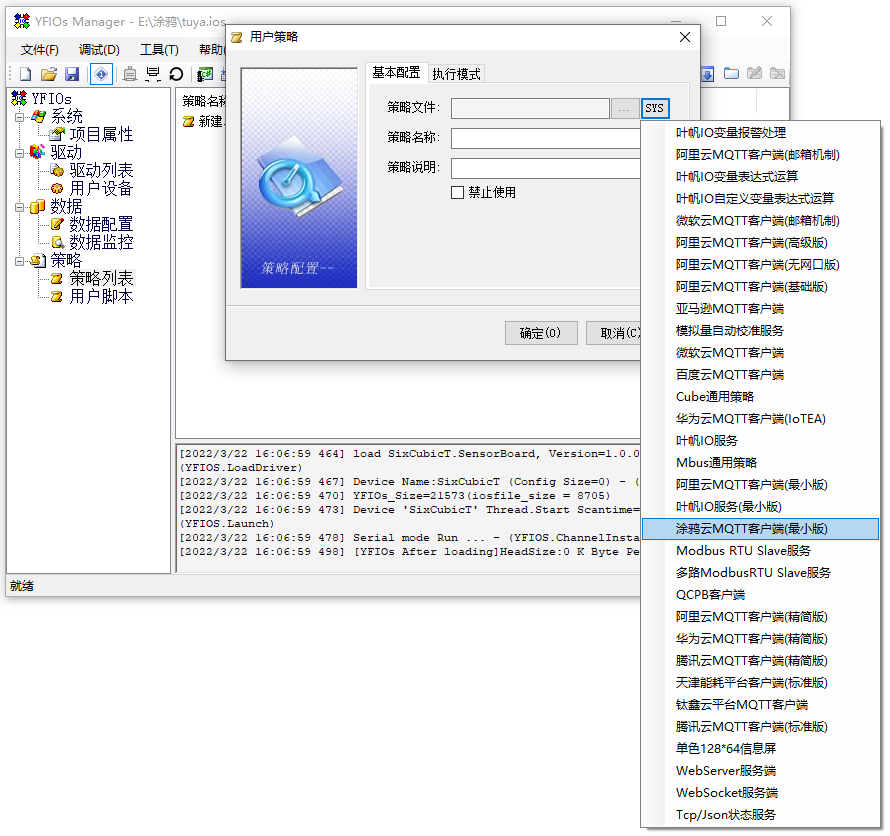Create a new project using the toolbar icon
This screenshot has height=836, width=890.
(x=27, y=74)
